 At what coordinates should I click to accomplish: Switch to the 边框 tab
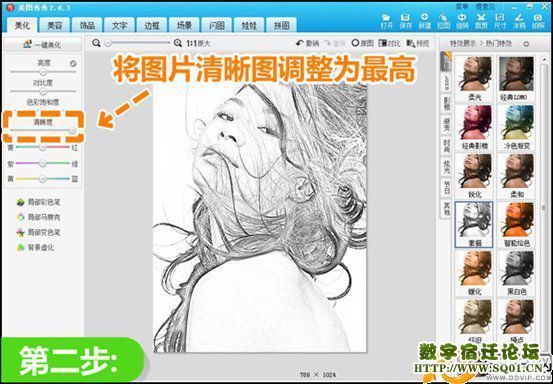click(x=152, y=25)
